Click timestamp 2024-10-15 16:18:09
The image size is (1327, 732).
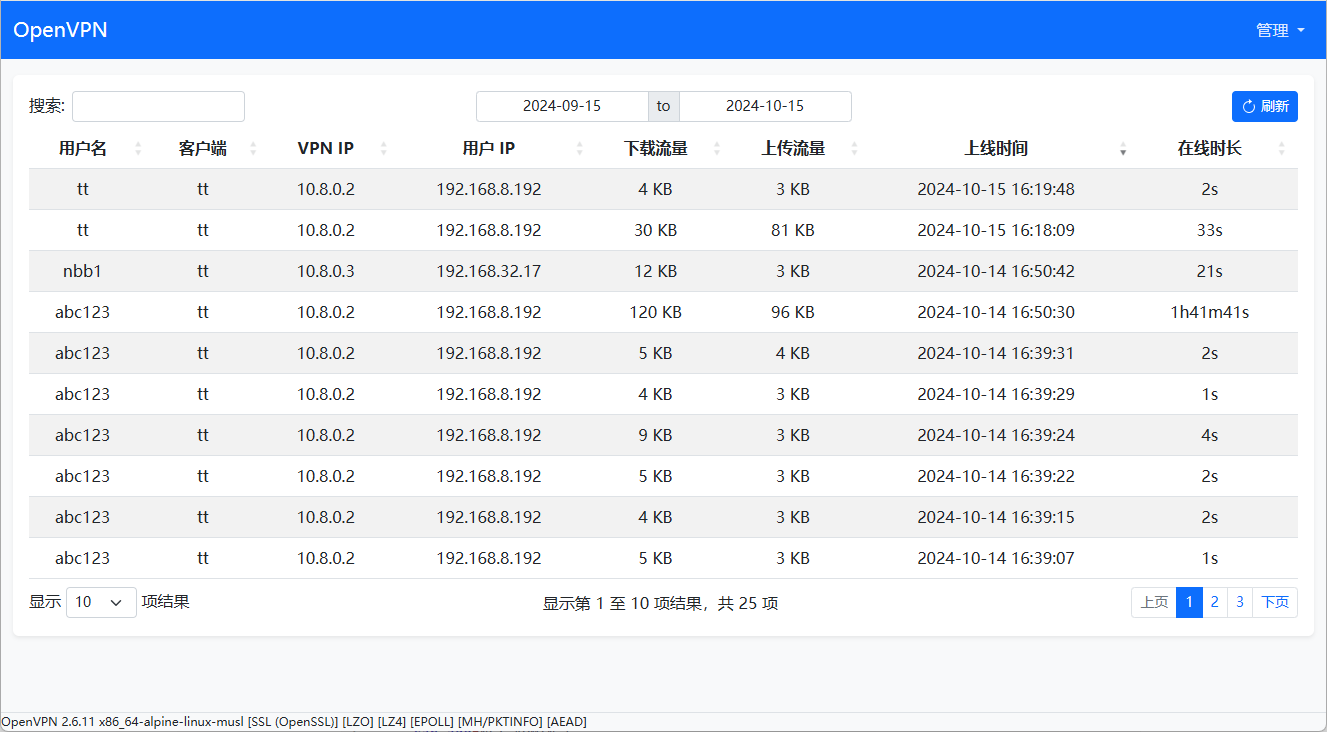(996, 230)
